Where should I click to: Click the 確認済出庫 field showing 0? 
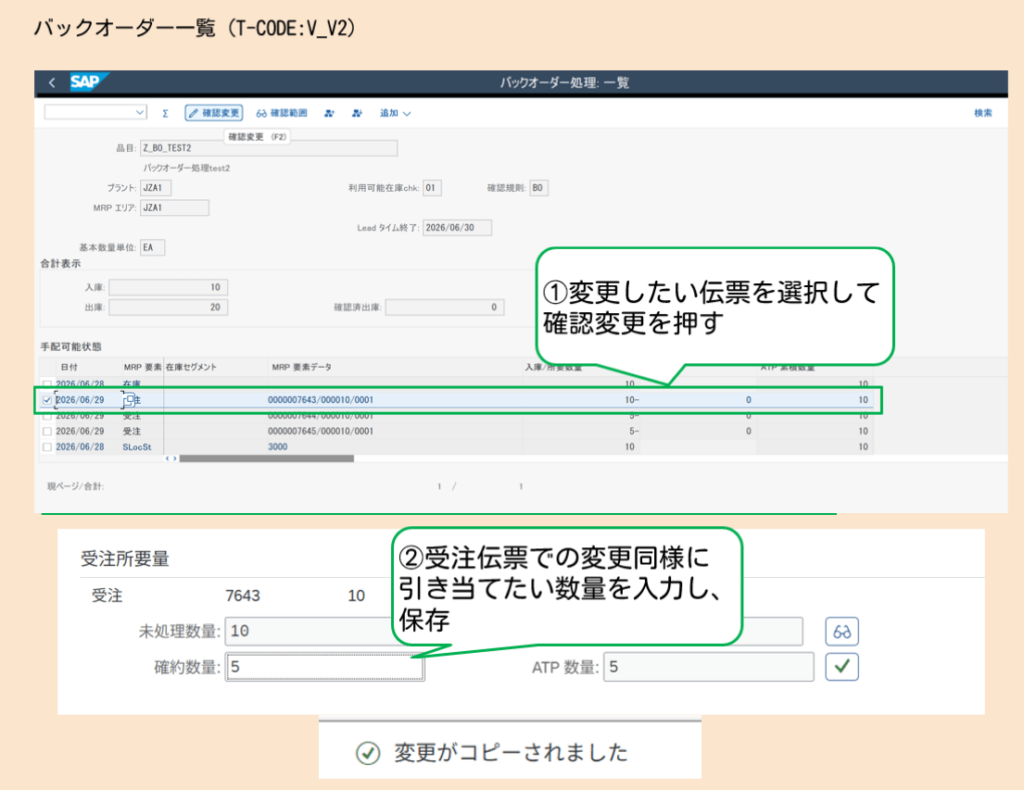(445, 308)
